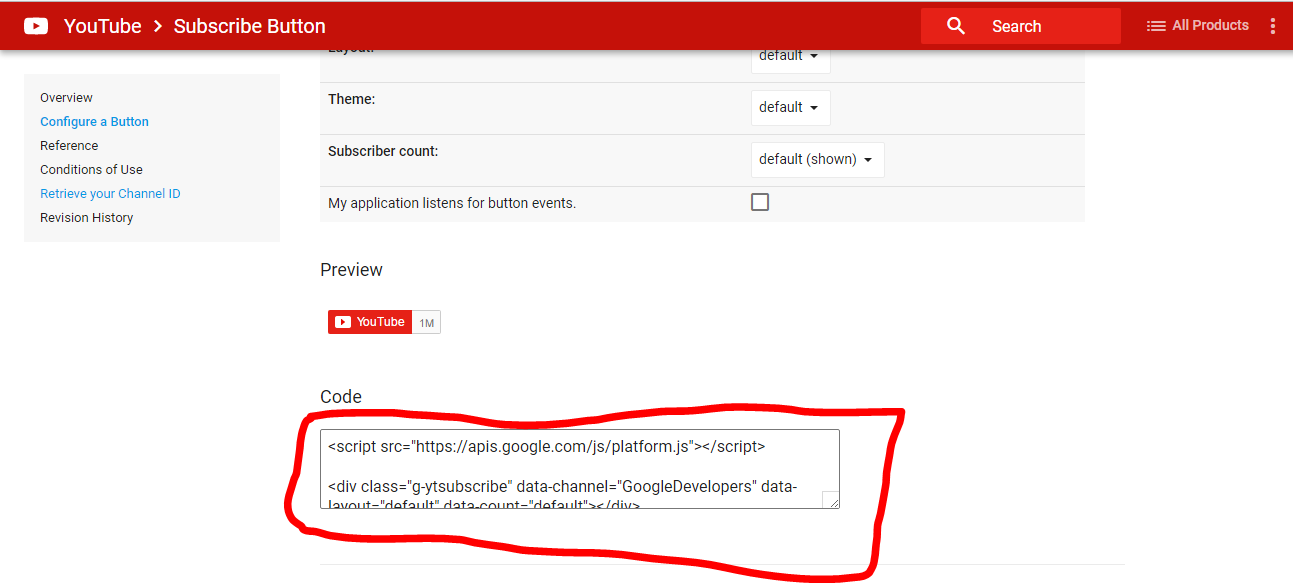Click the 'Code' section heading
1293x583 pixels.
(341, 397)
